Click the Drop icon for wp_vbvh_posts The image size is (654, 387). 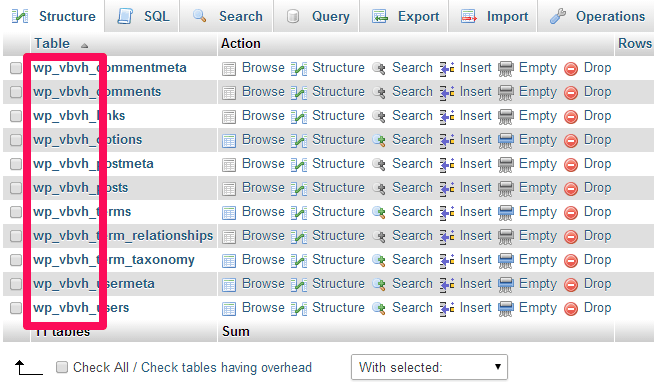(x=571, y=188)
